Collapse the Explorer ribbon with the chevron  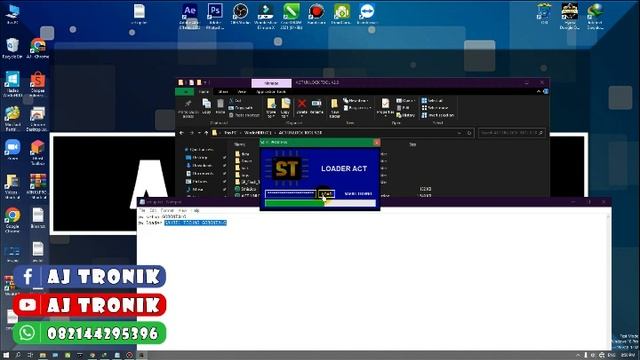(x=538, y=91)
